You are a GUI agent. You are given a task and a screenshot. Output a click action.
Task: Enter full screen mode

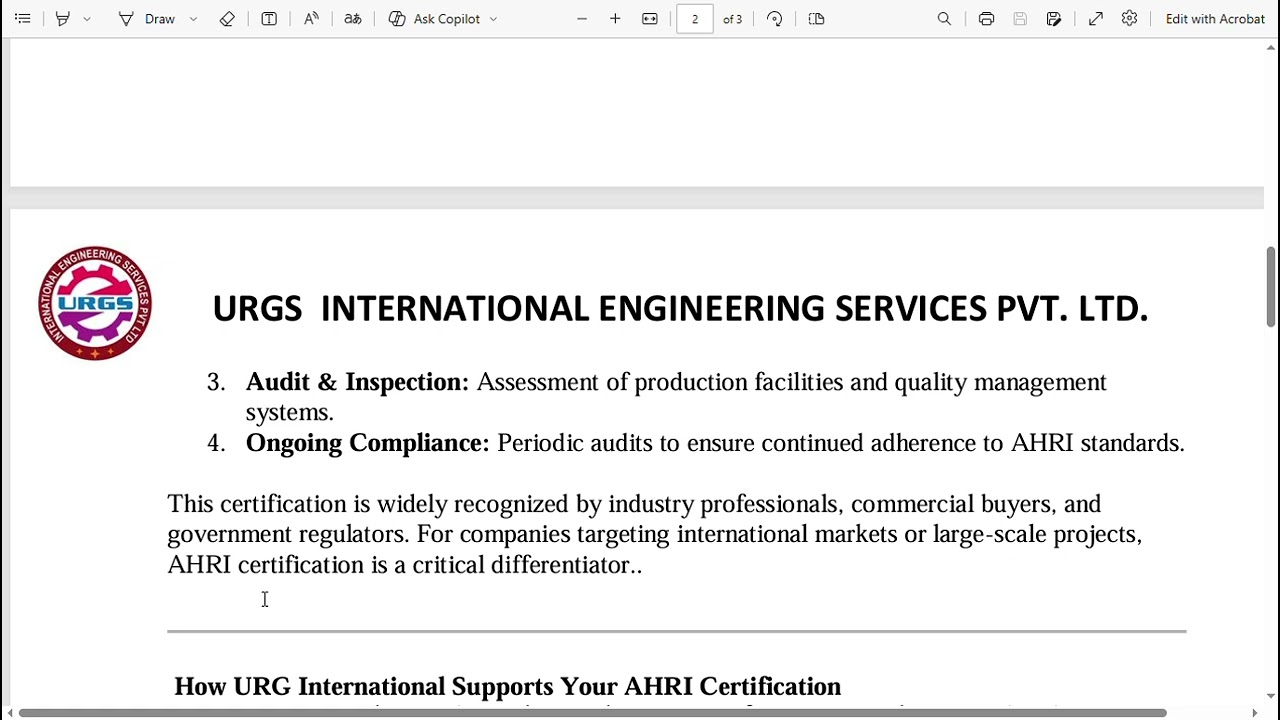pyautogui.click(x=1096, y=19)
